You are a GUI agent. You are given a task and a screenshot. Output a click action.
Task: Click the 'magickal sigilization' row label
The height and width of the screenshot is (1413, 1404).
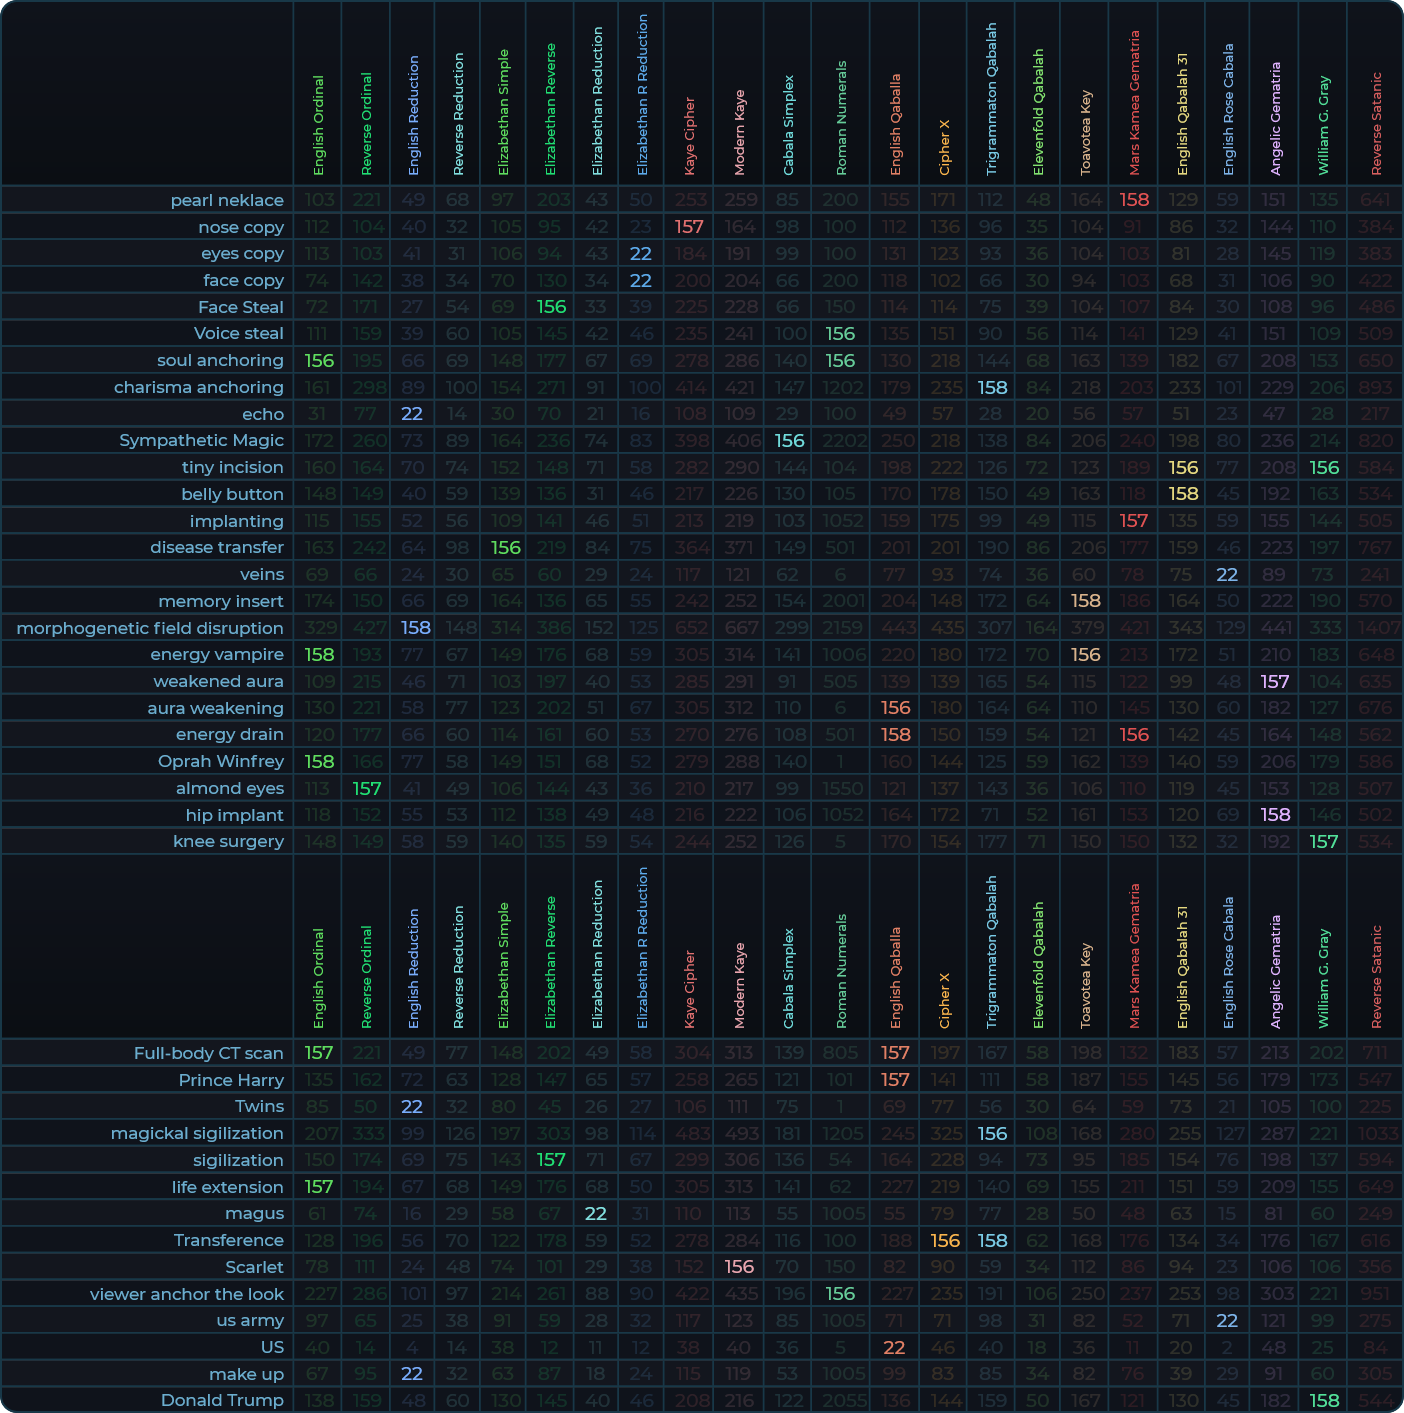point(197,1133)
